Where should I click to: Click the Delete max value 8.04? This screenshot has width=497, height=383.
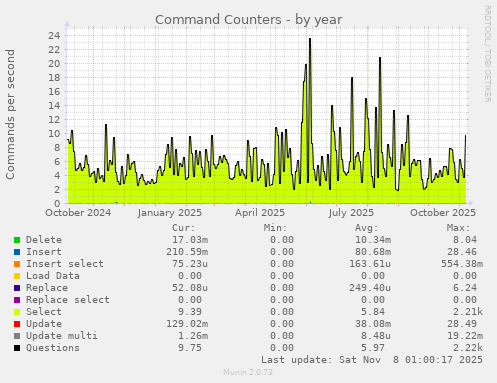465,240
